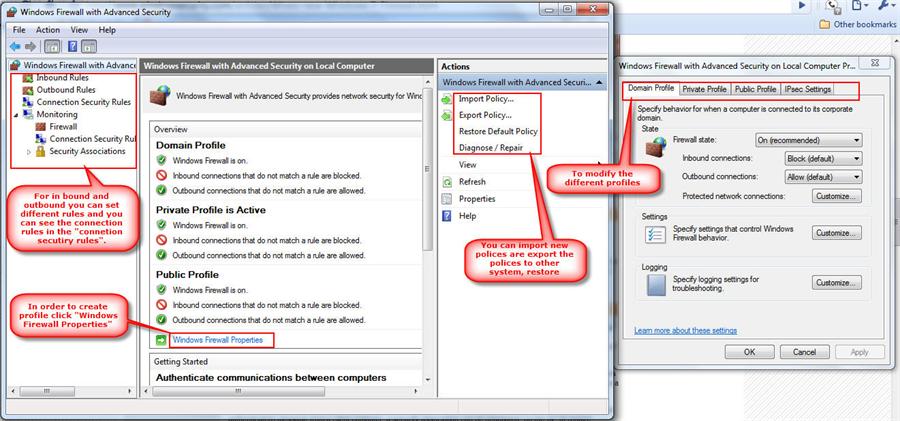Click Customize for Protected network connections
This screenshot has height=421, width=900.
point(837,196)
